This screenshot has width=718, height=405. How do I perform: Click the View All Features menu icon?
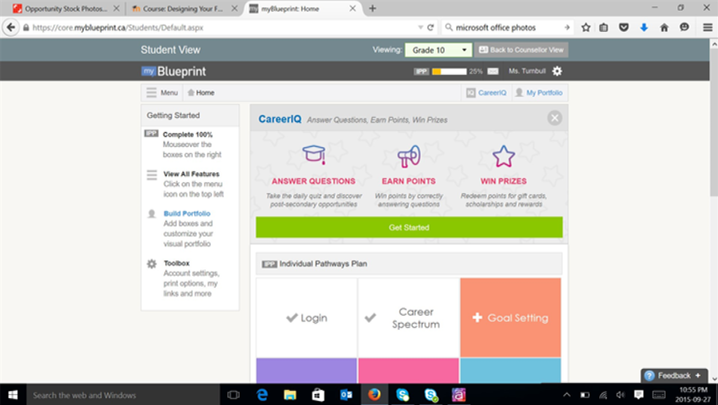[152, 175]
